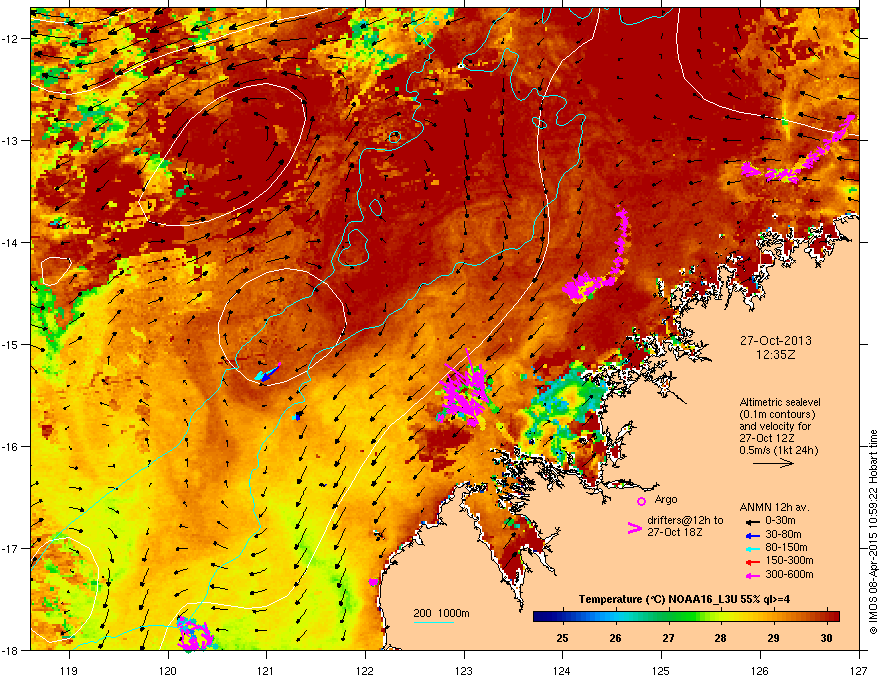Click the '119' longitude axis label
This screenshot has height=680, width=880.
69,670
